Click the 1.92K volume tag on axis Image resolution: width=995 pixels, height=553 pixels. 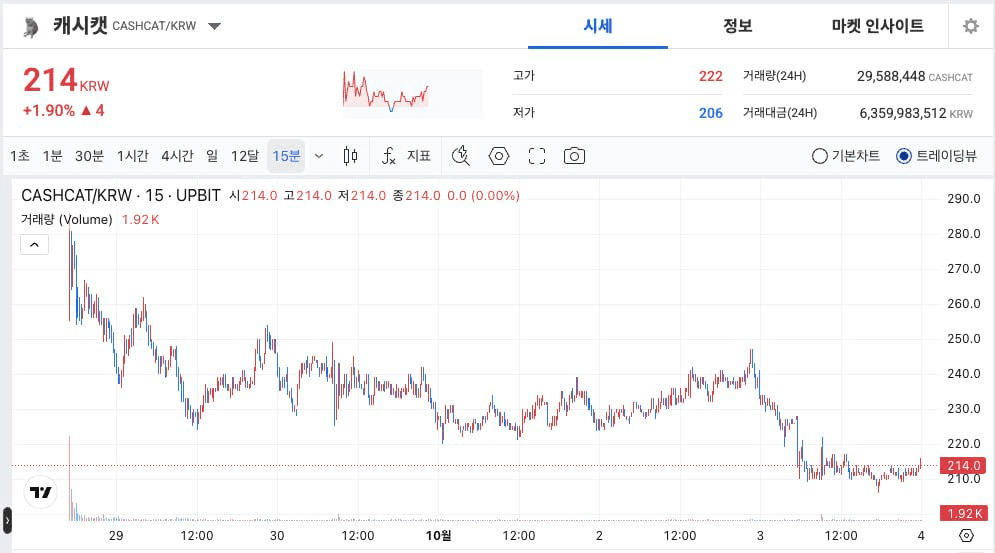pyautogui.click(x=963, y=513)
